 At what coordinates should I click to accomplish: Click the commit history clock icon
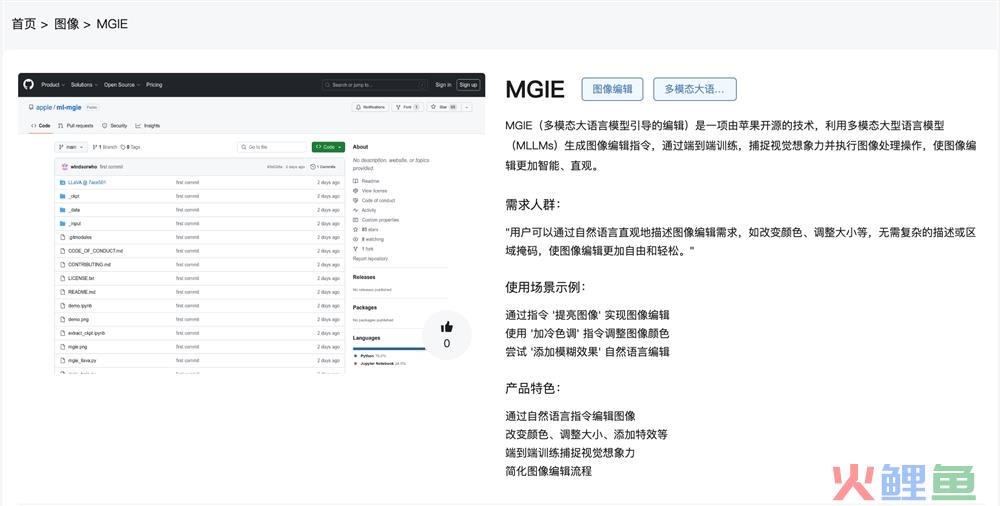pyautogui.click(x=313, y=167)
